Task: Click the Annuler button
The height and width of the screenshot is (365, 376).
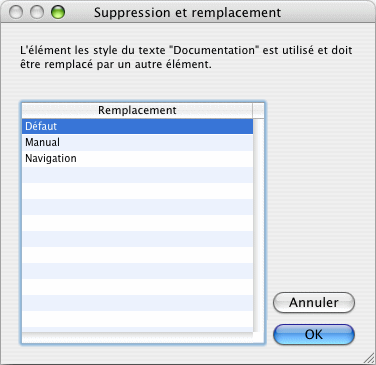Action: [x=314, y=303]
